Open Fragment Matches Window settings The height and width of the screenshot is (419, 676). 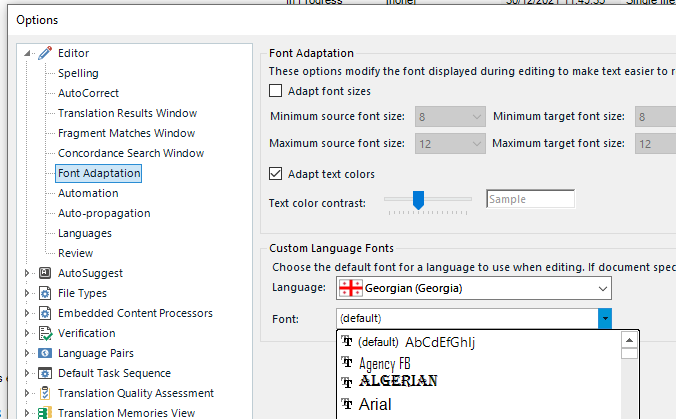point(126,133)
